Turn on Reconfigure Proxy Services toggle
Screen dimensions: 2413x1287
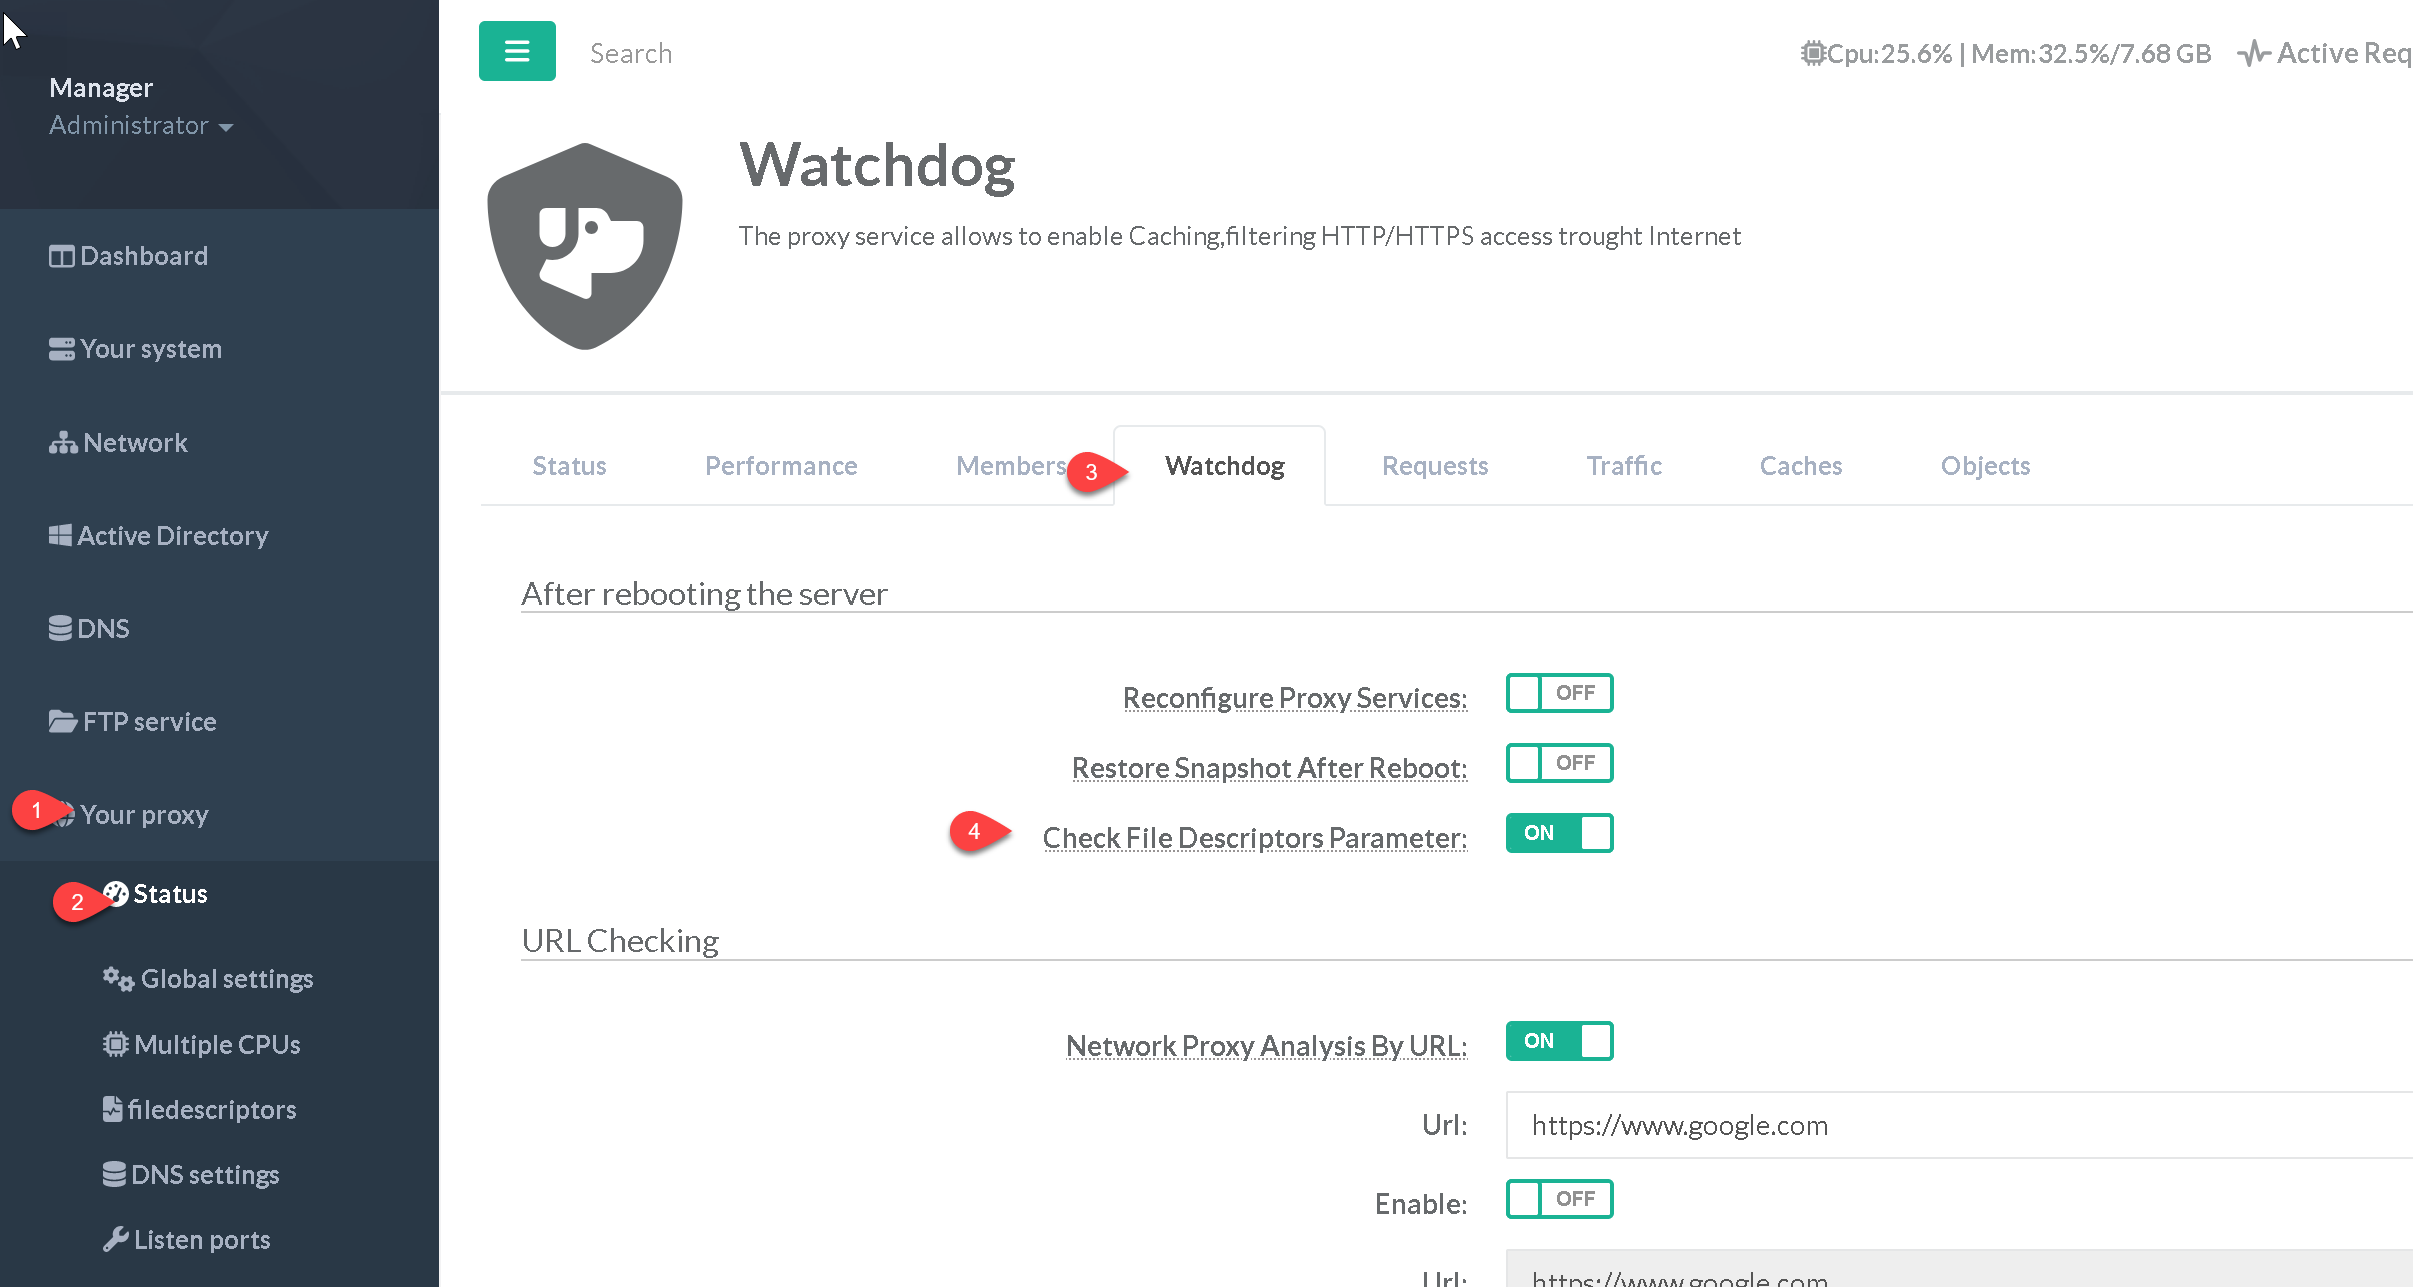(x=1558, y=693)
